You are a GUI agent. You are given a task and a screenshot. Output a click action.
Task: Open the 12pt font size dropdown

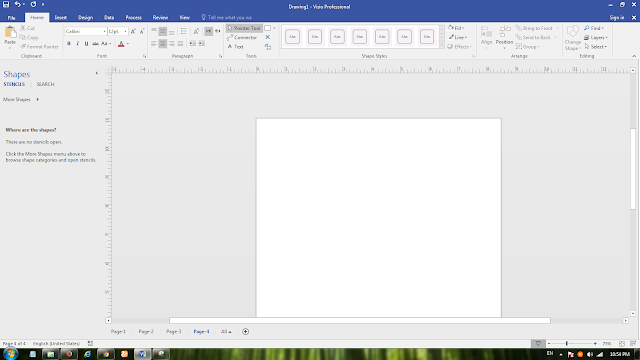coord(125,31)
